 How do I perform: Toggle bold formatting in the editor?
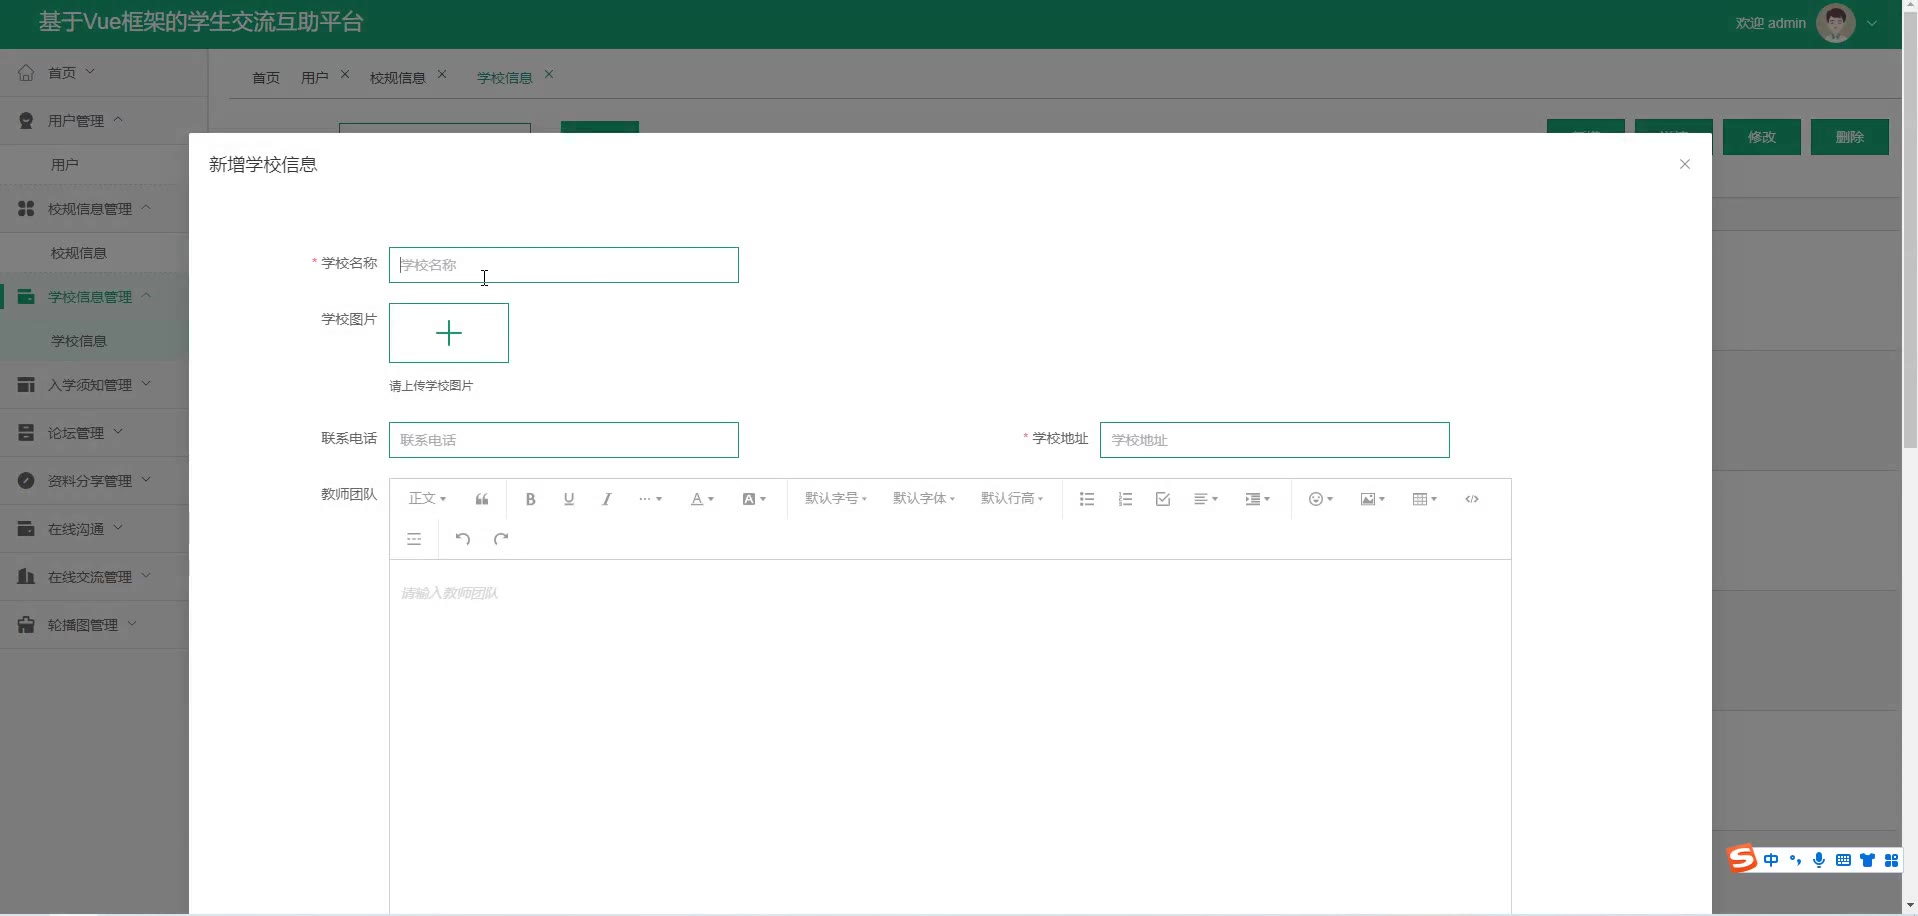(x=530, y=499)
